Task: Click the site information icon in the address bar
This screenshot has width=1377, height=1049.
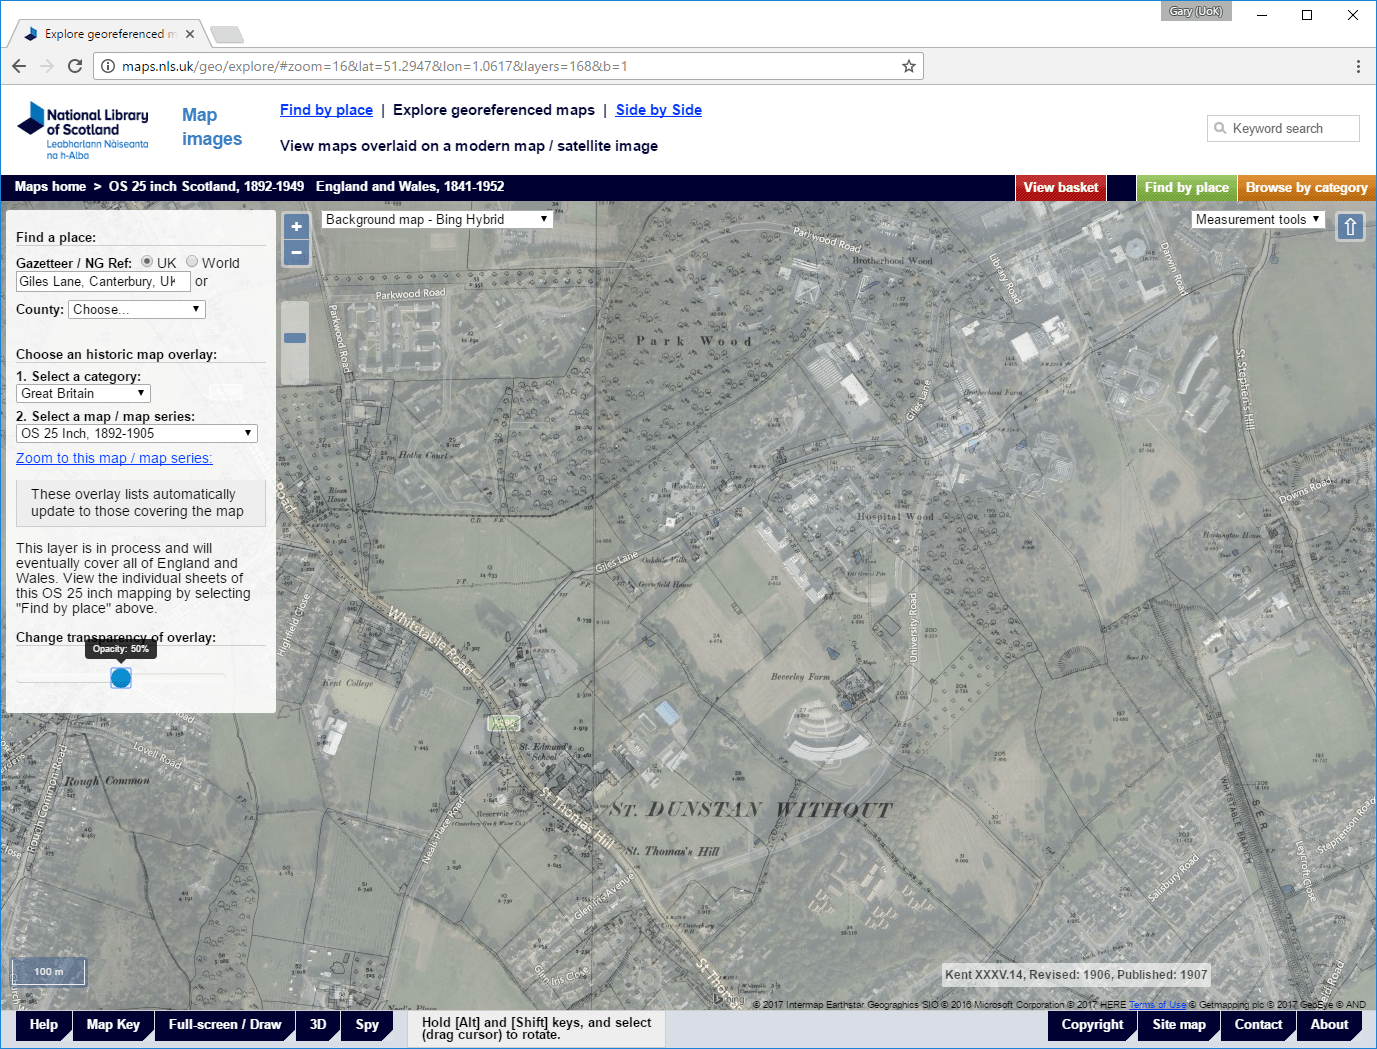Action: click(108, 66)
